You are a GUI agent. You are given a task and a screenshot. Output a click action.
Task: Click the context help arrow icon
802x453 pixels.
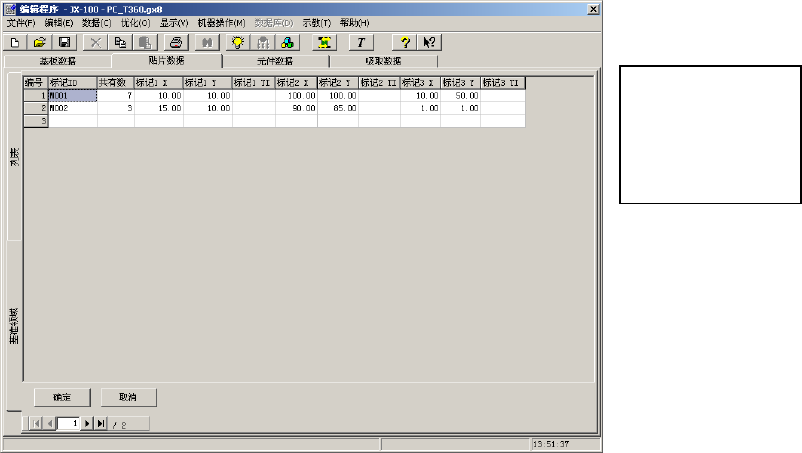[429, 43]
